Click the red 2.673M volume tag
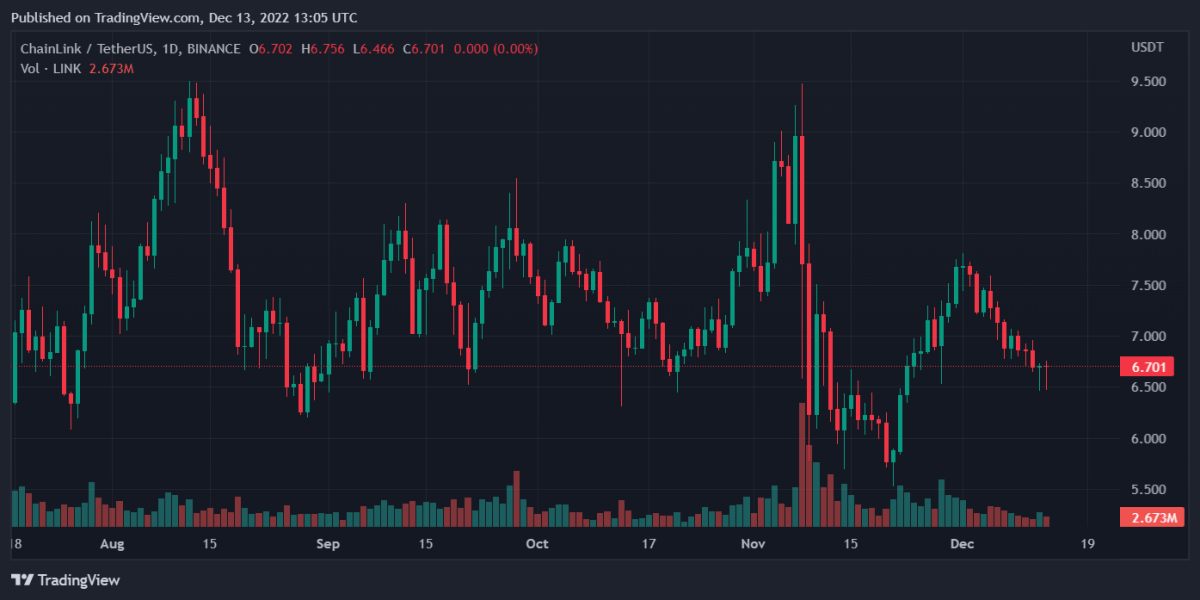Image resolution: width=1200 pixels, height=600 pixels. [x=1148, y=517]
